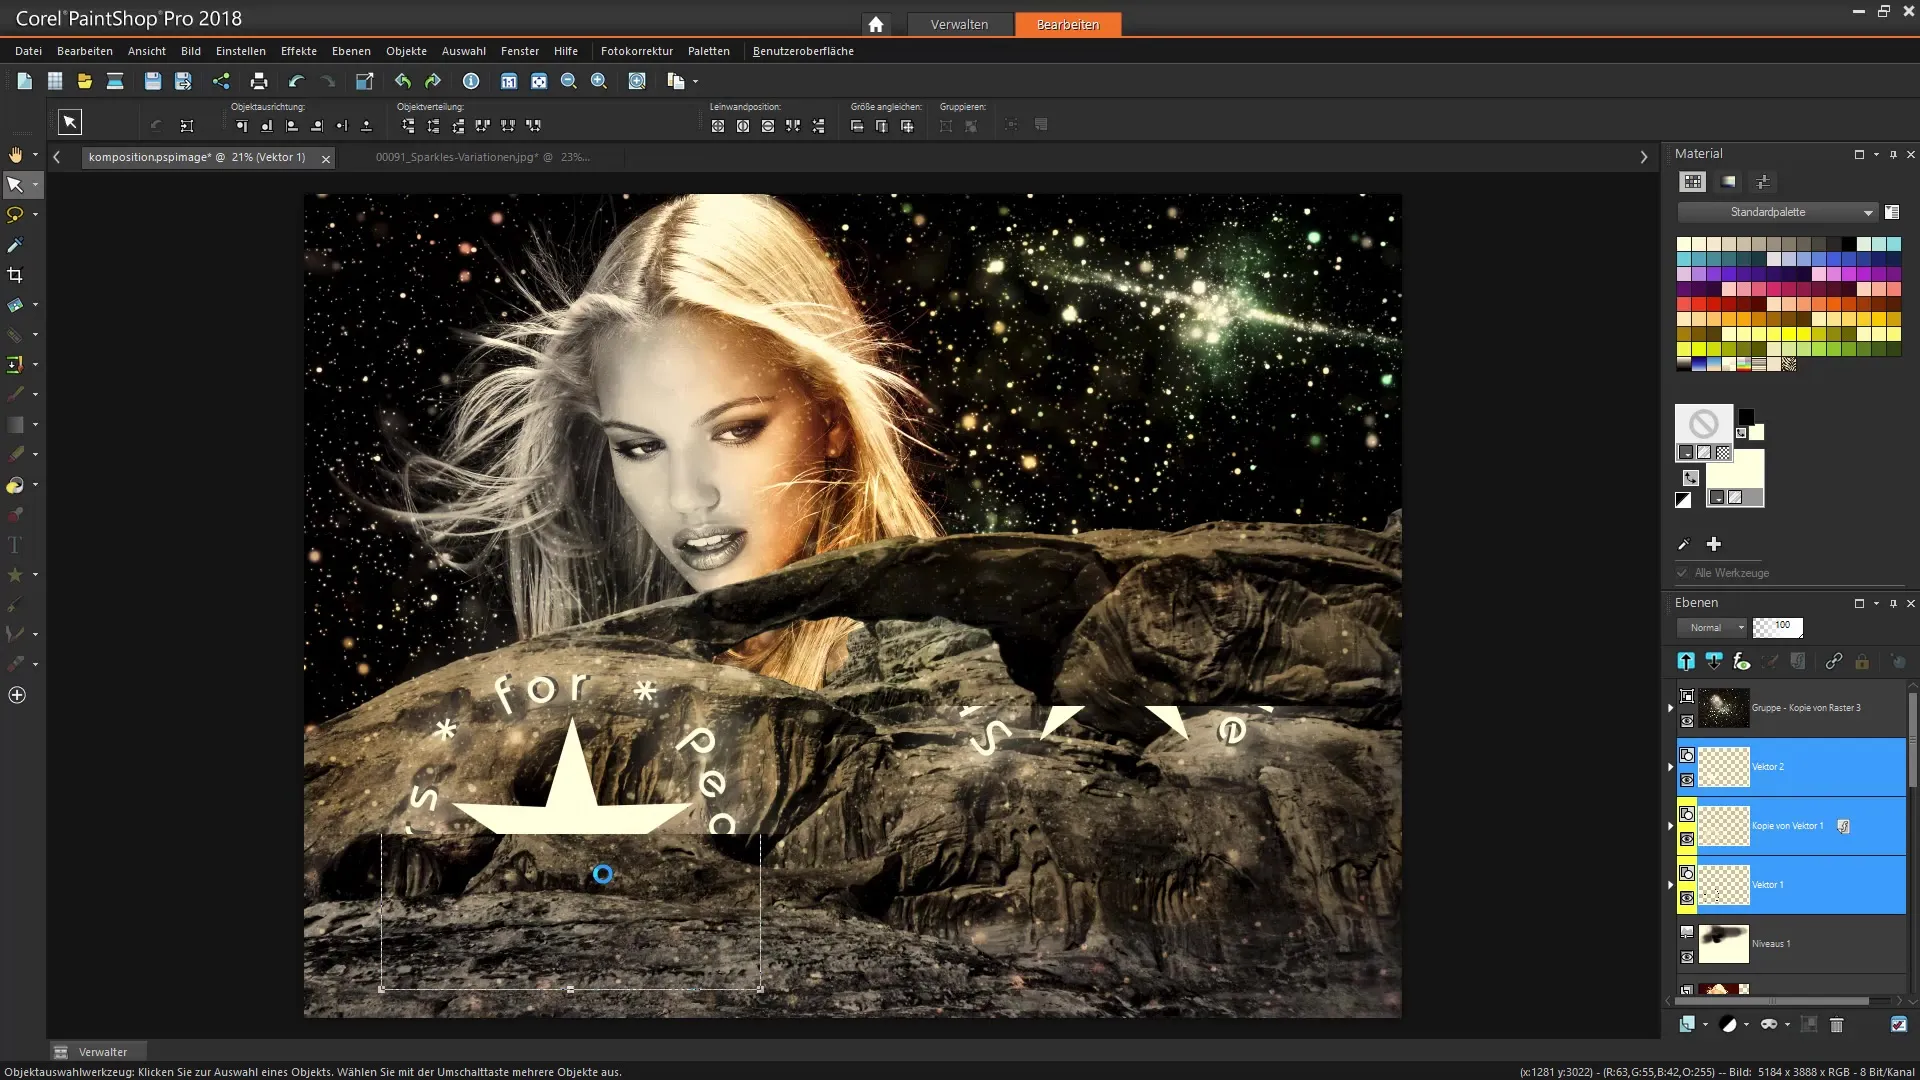Screen dimensions: 1920x1080
Task: Toggle visibility of Vektor 1 layer
Action: [1687, 898]
